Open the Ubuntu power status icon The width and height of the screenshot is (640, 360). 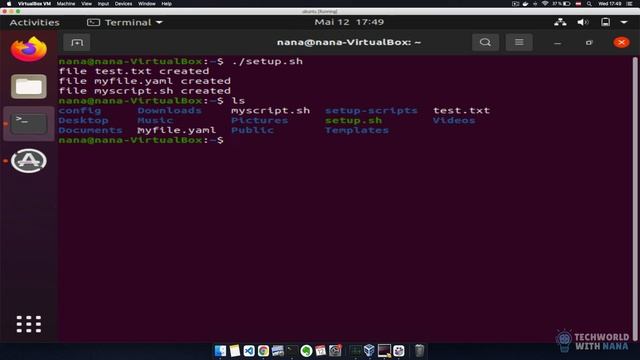[605, 22]
